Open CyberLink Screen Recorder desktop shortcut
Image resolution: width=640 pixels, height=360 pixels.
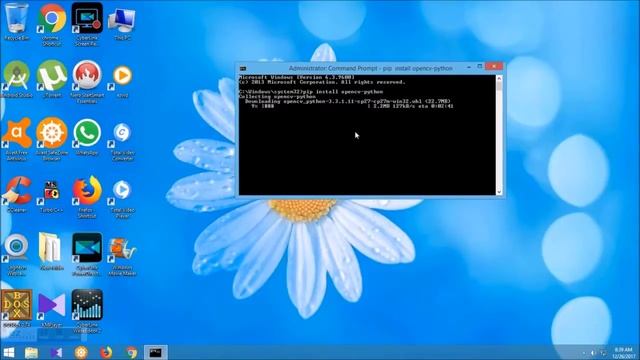point(87,24)
